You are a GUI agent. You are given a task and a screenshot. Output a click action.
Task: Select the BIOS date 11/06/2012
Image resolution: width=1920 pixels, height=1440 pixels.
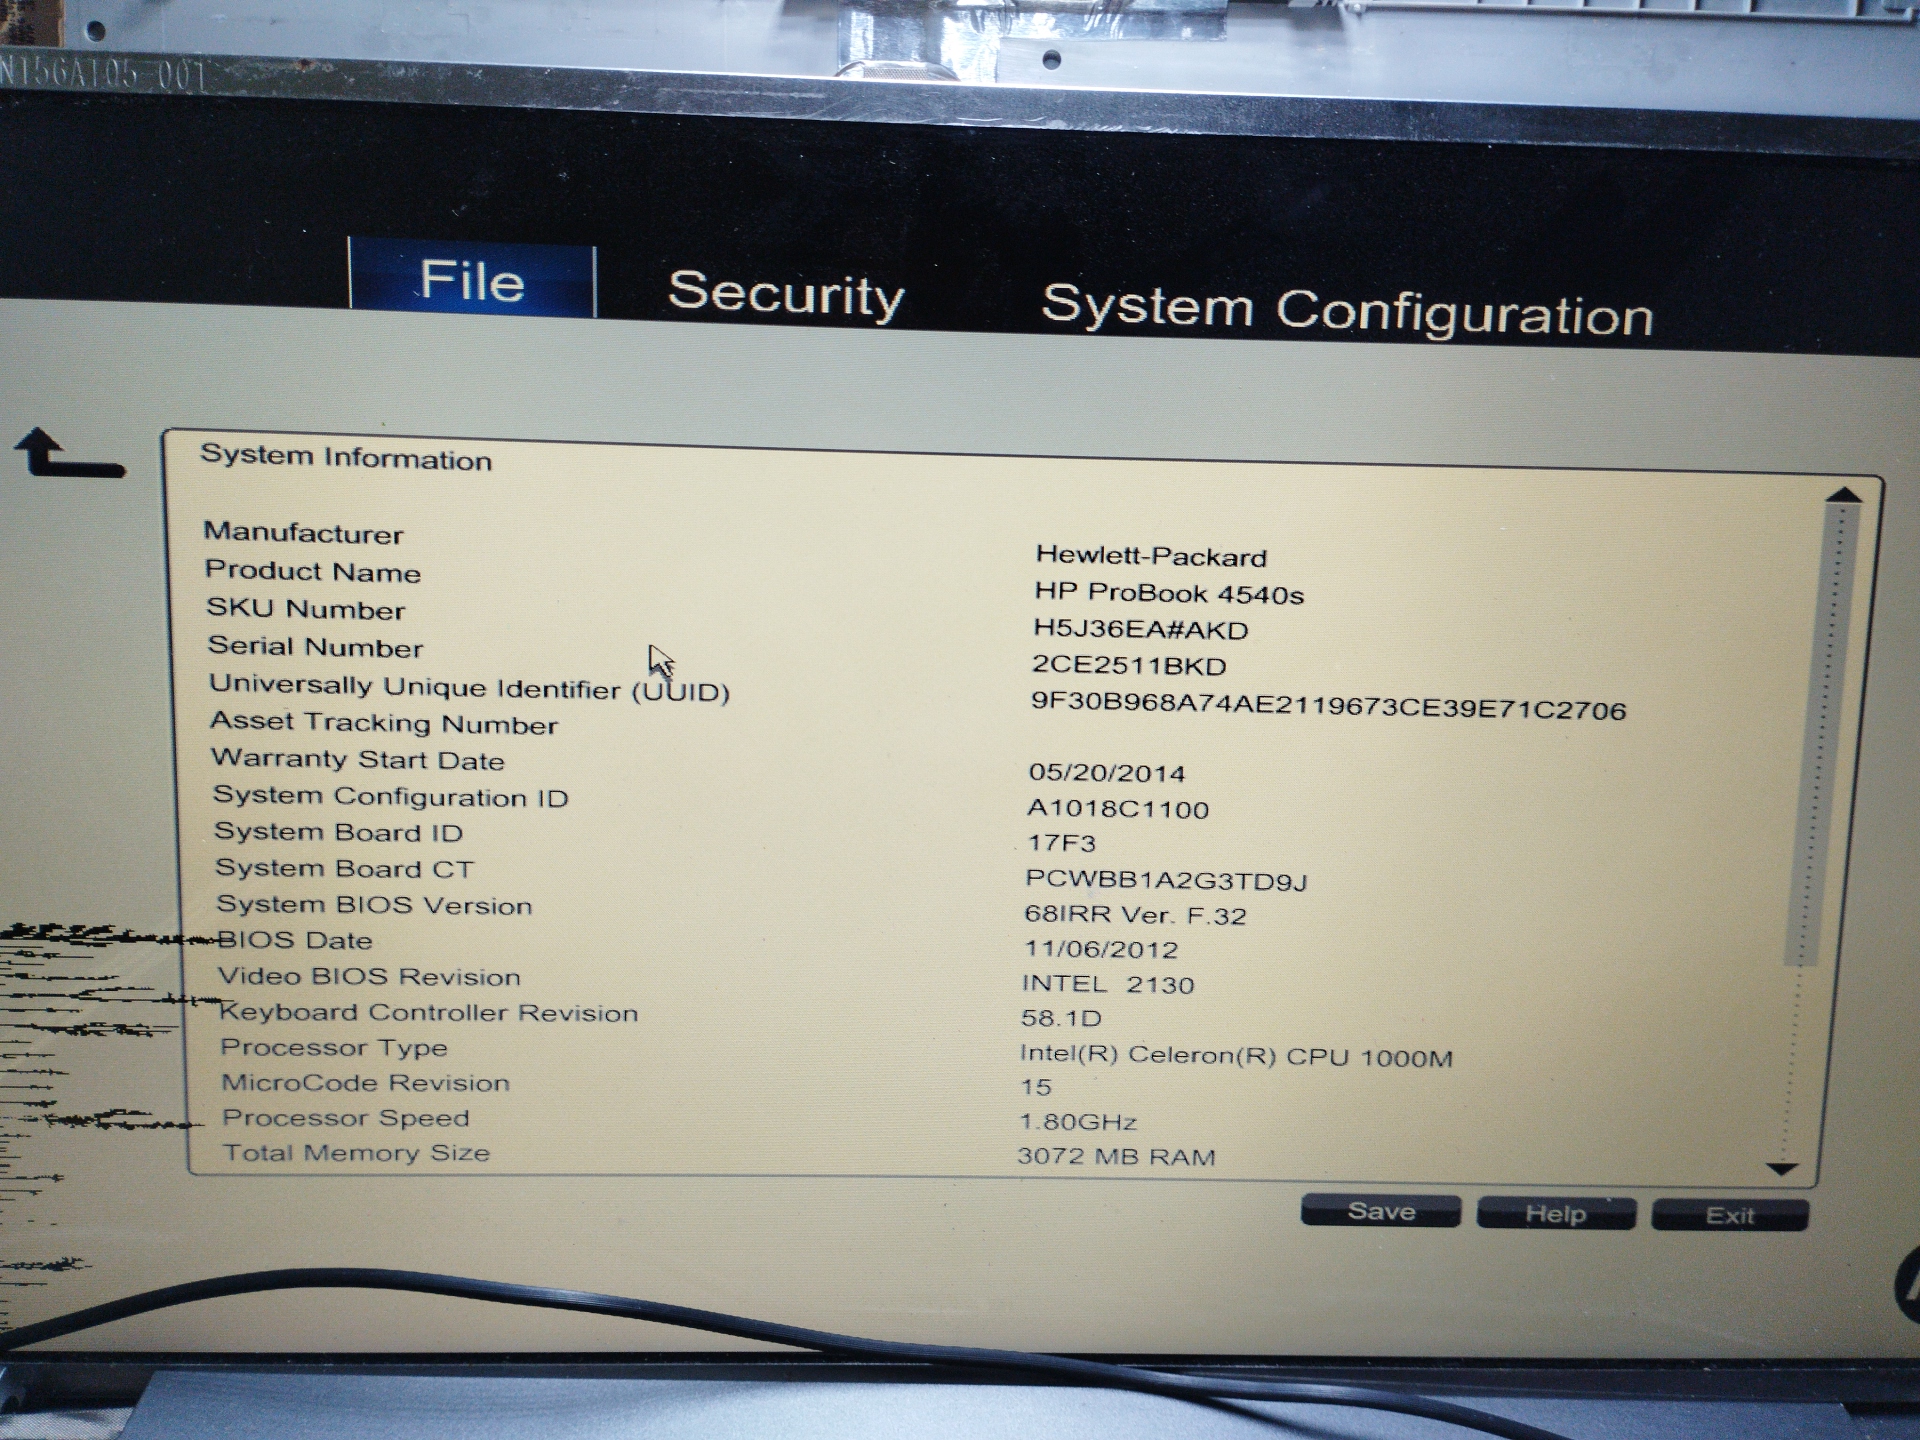tap(1101, 949)
